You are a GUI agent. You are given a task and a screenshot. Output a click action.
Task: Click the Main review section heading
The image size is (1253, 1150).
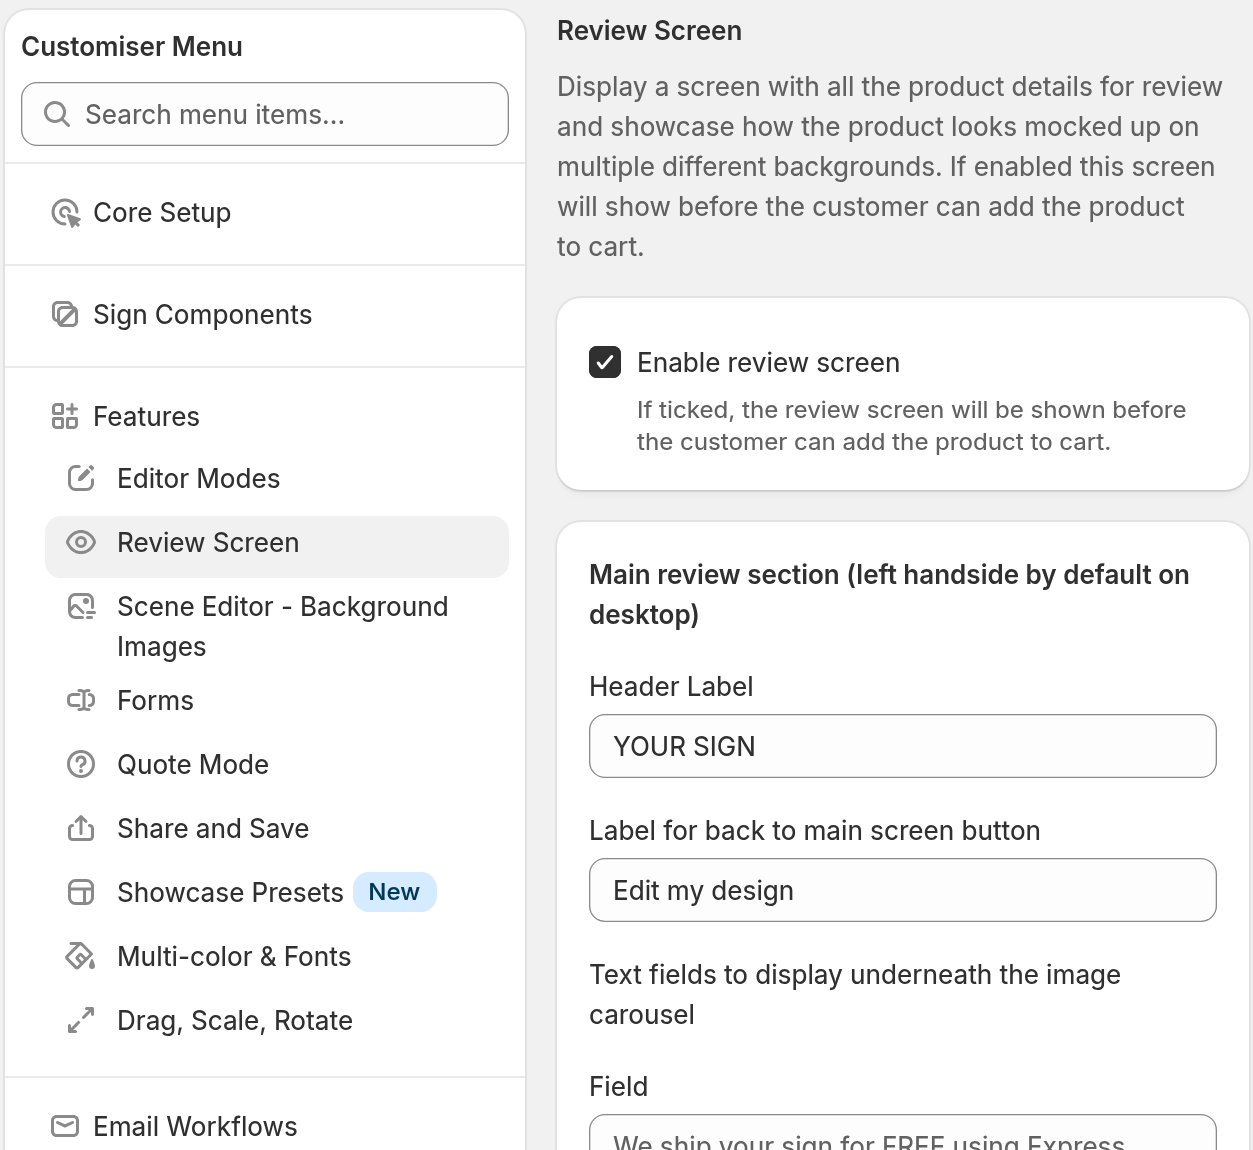click(889, 594)
